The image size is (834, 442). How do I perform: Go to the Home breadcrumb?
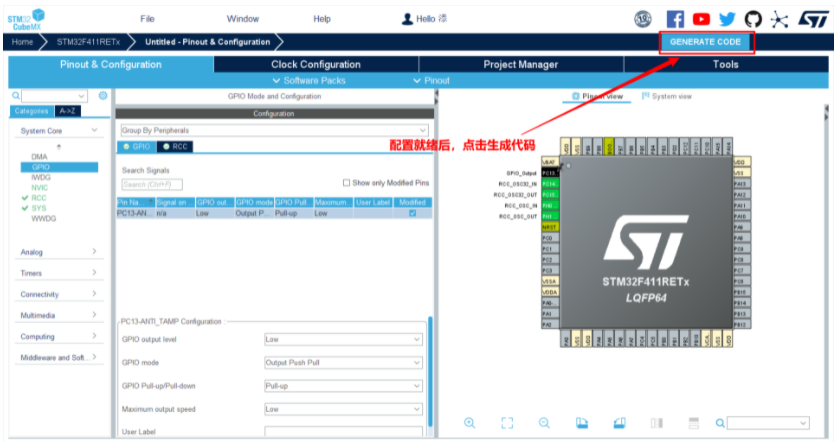tap(22, 41)
